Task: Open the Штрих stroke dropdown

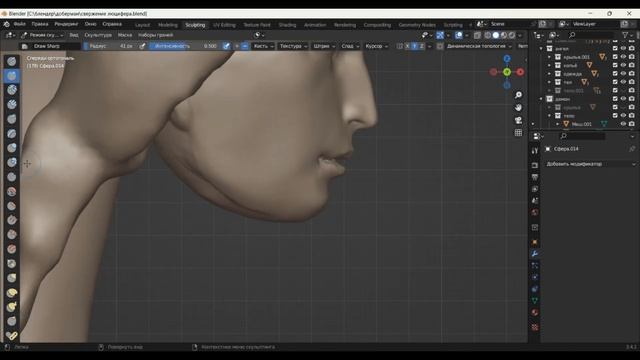Action: pos(324,46)
